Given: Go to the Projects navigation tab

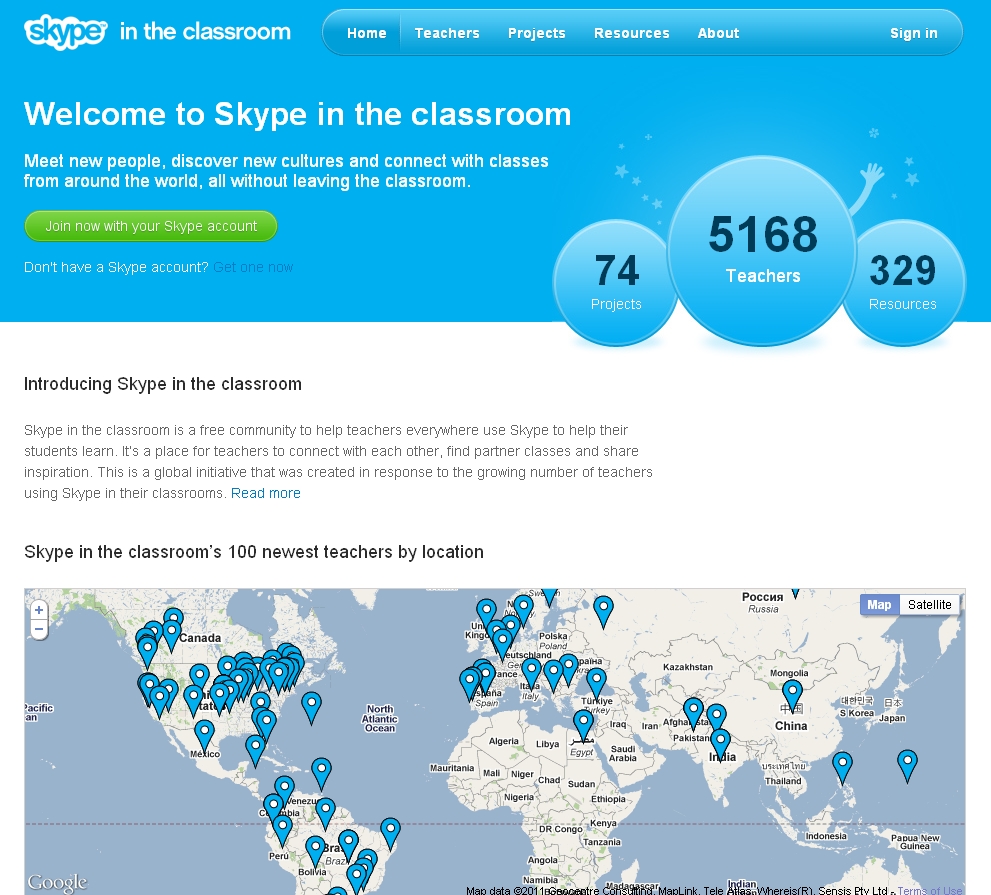Looking at the screenshot, I should (x=536, y=33).
